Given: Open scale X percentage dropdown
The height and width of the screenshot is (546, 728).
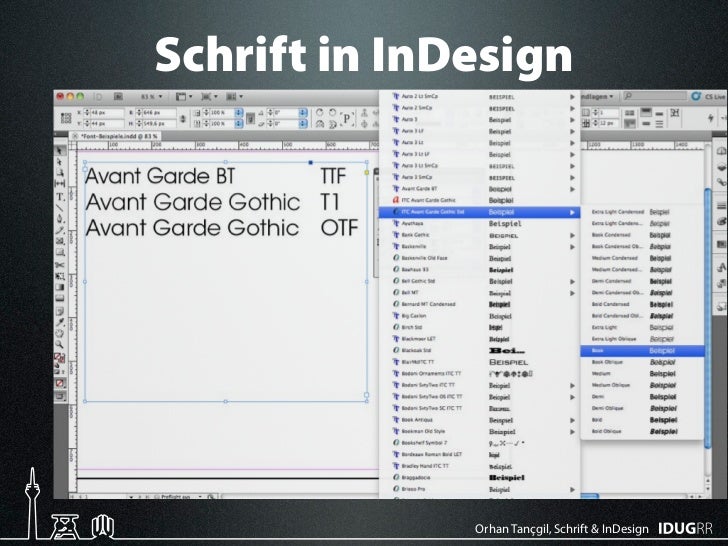Looking at the screenshot, I should point(239,113).
